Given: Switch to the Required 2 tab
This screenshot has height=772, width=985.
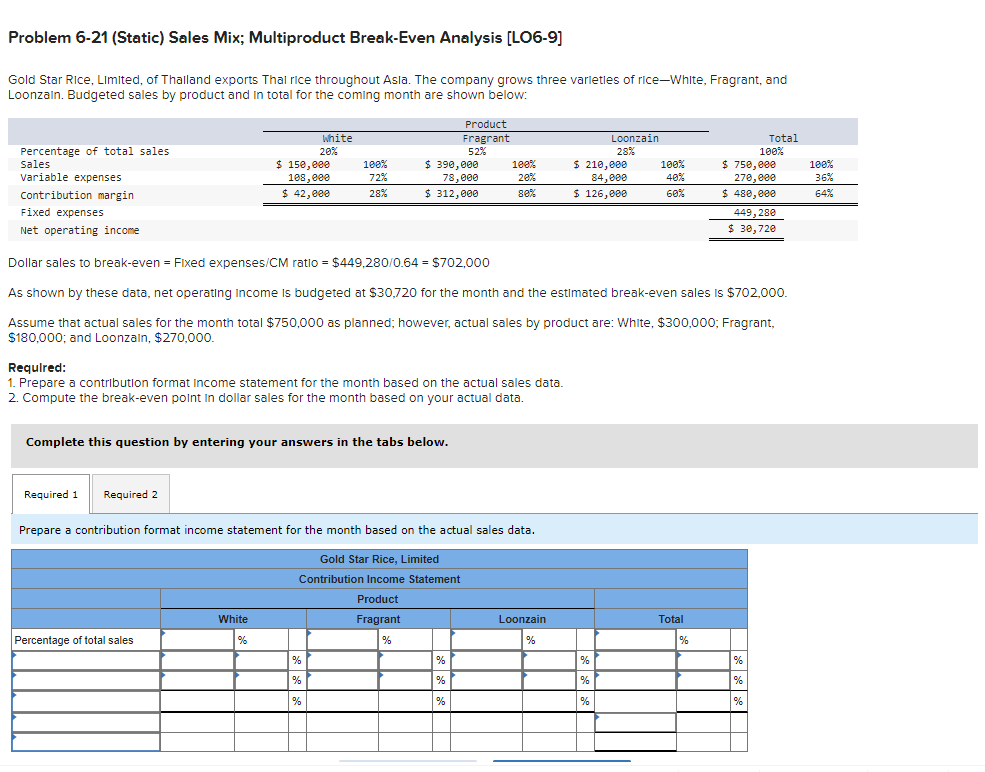Looking at the screenshot, I should click(x=130, y=493).
